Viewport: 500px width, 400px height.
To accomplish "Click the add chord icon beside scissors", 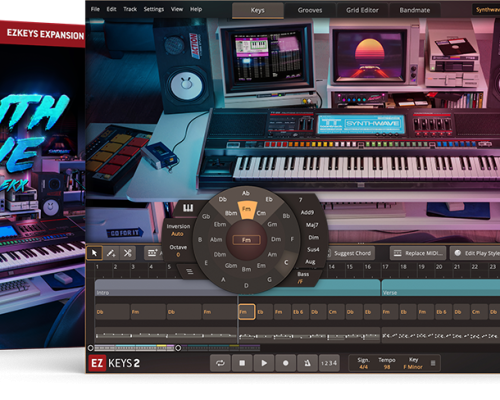I will click(152, 253).
